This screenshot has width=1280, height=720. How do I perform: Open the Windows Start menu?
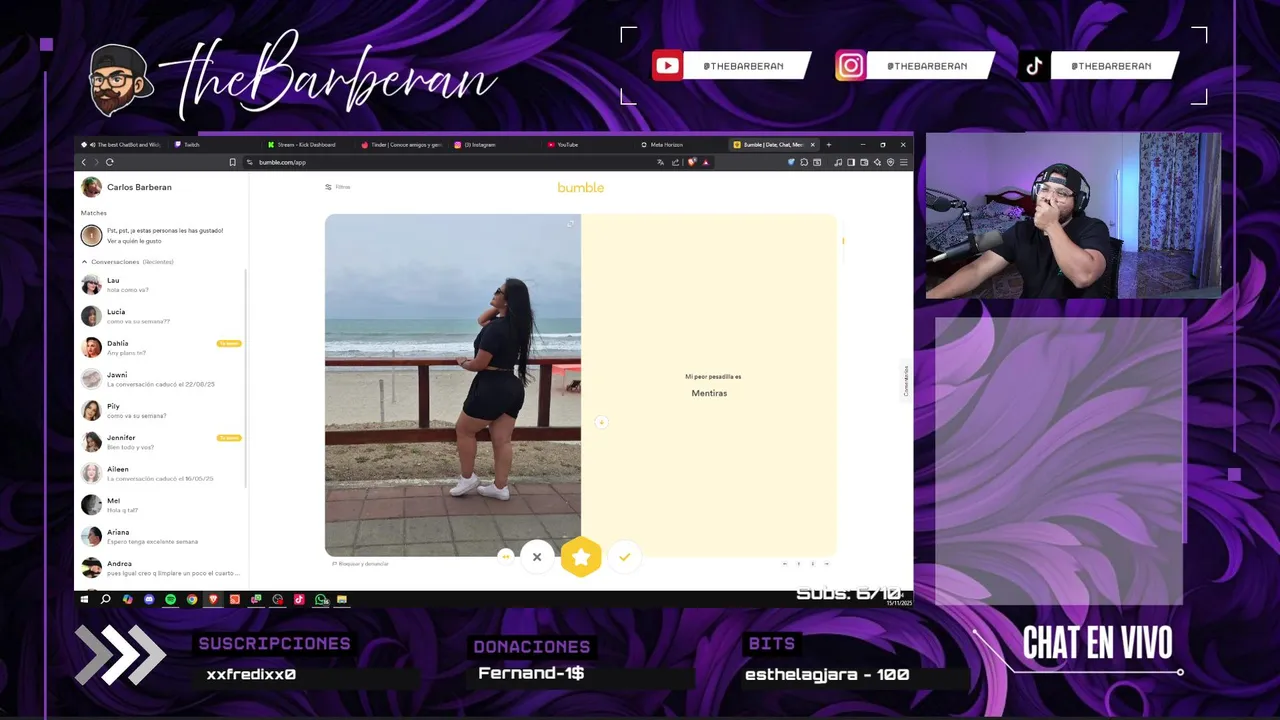[x=84, y=600]
